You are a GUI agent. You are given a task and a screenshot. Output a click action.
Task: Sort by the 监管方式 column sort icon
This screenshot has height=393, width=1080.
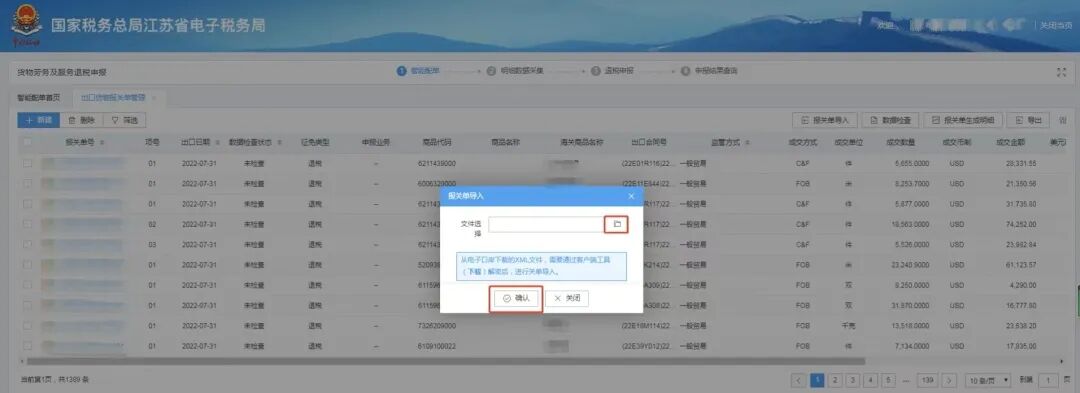pyautogui.click(x=747, y=142)
